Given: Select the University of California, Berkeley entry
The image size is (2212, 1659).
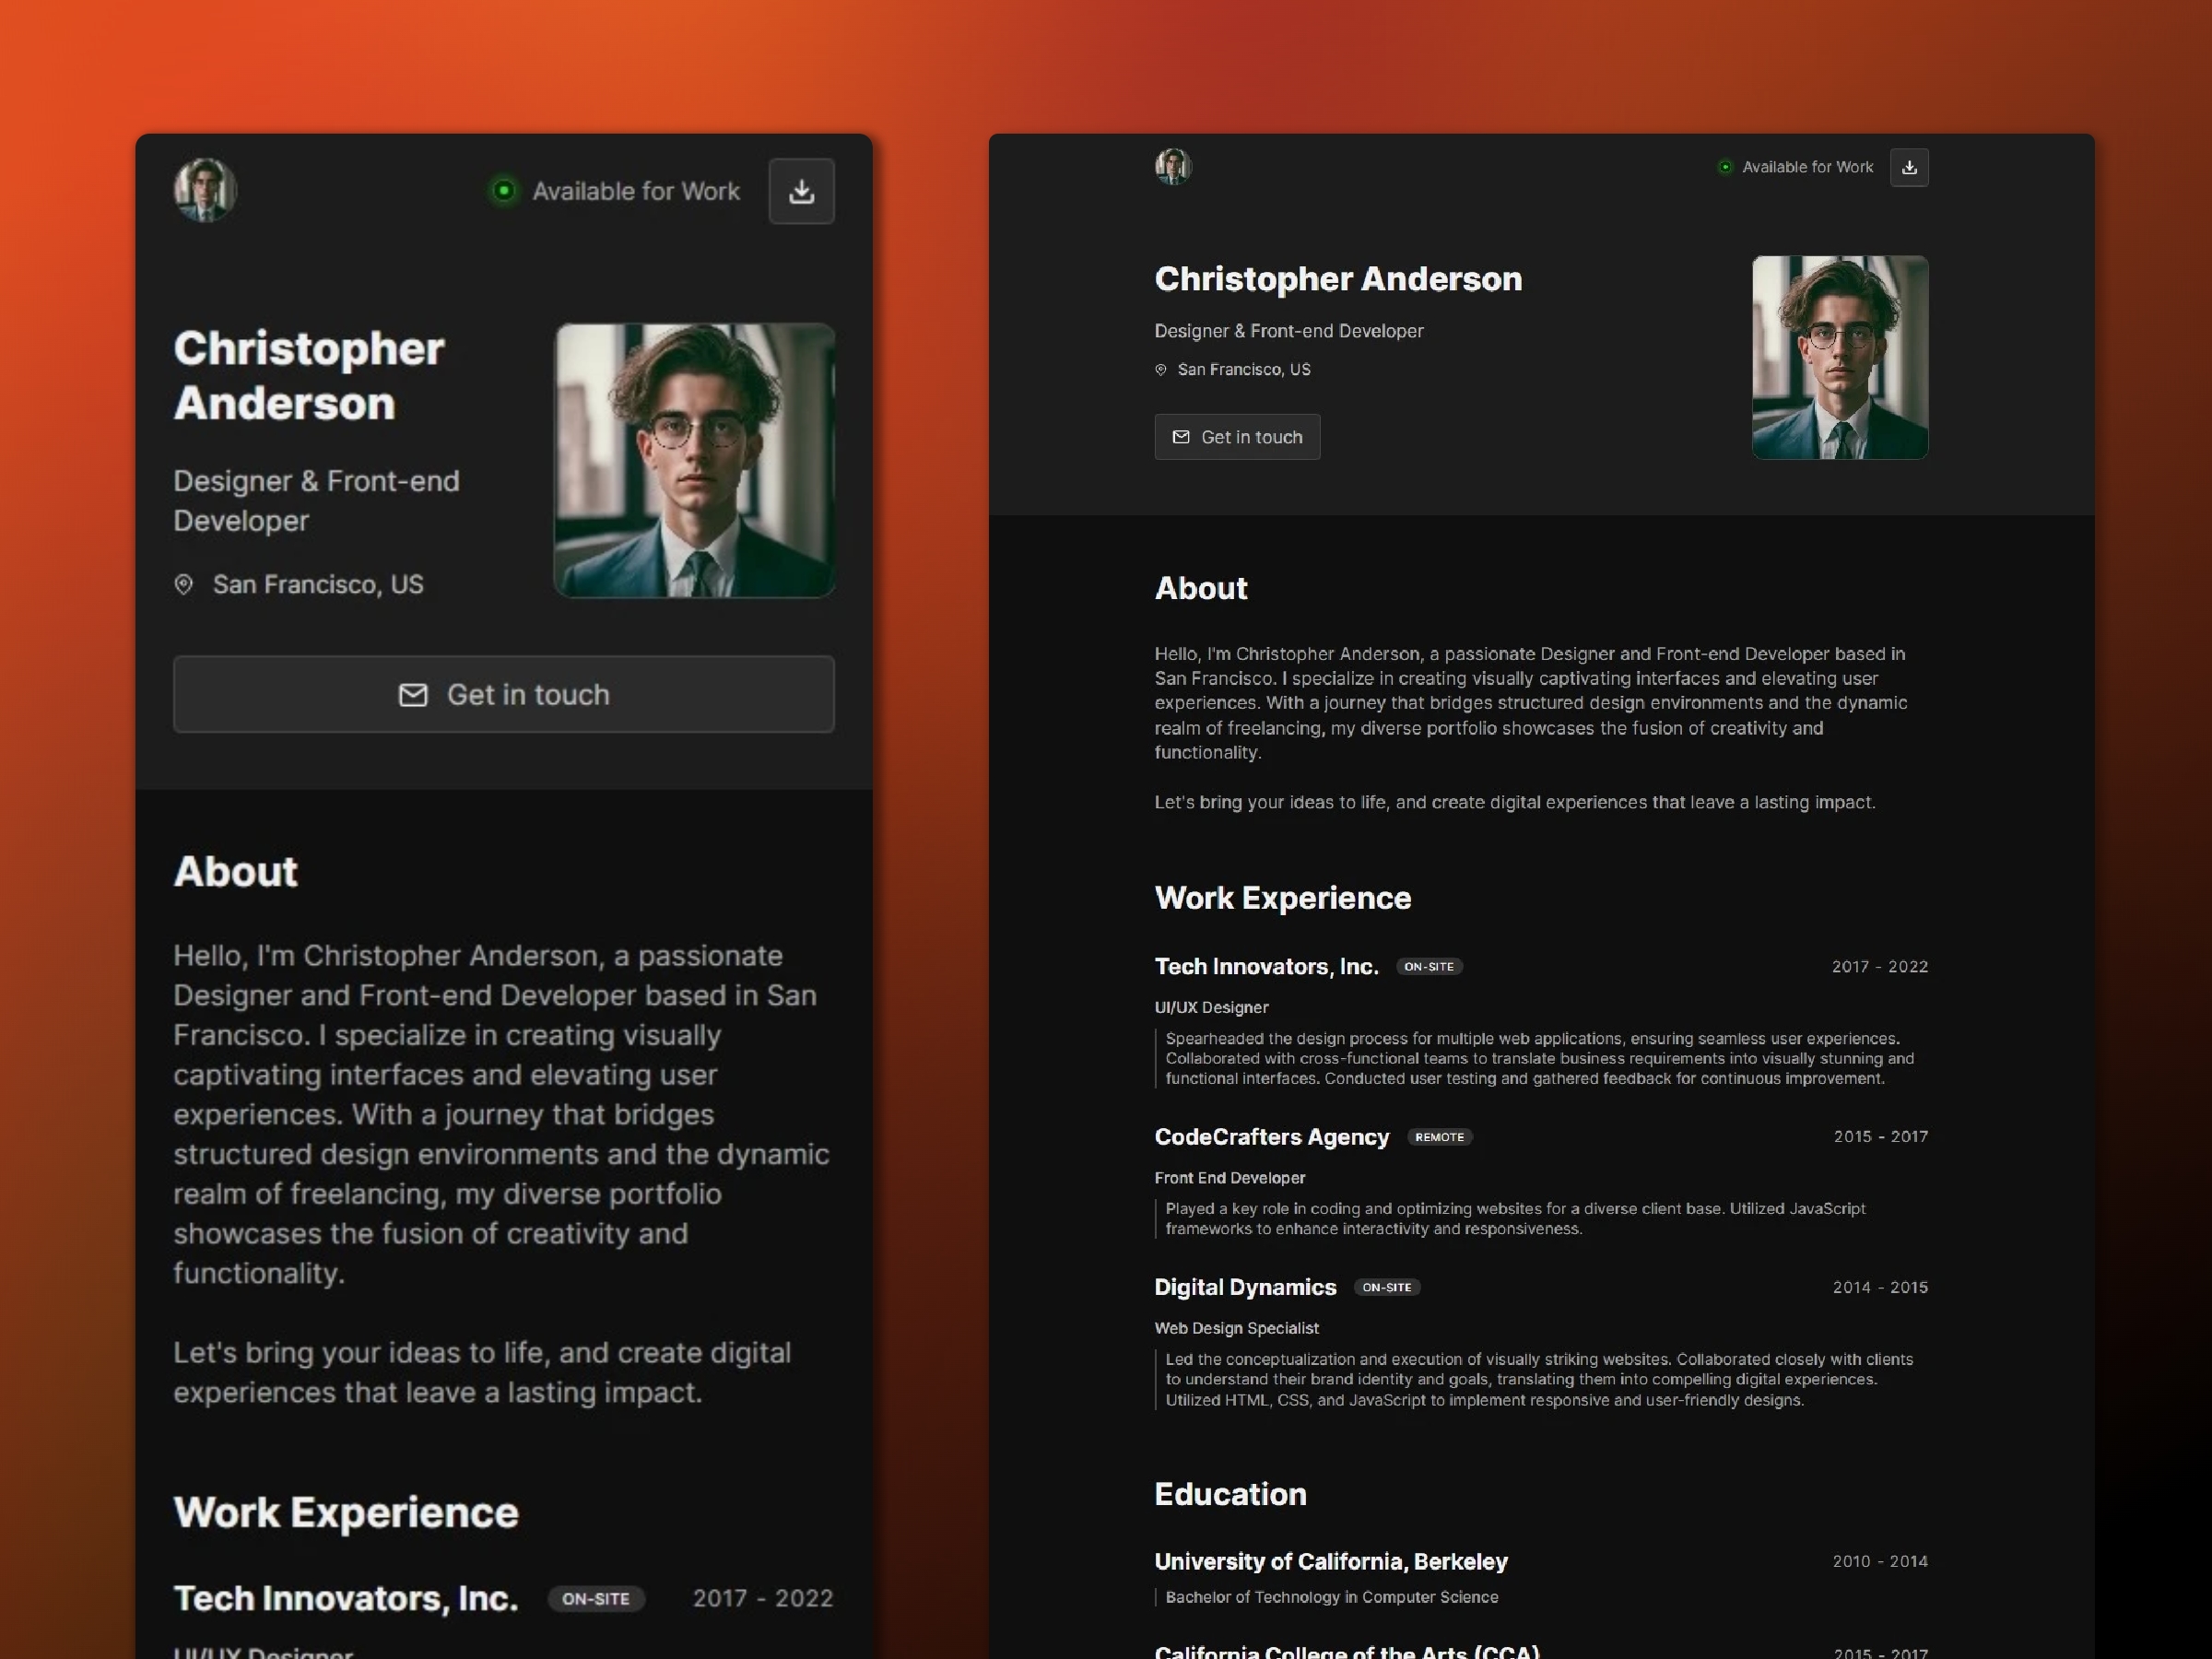Looking at the screenshot, I should point(1331,1561).
